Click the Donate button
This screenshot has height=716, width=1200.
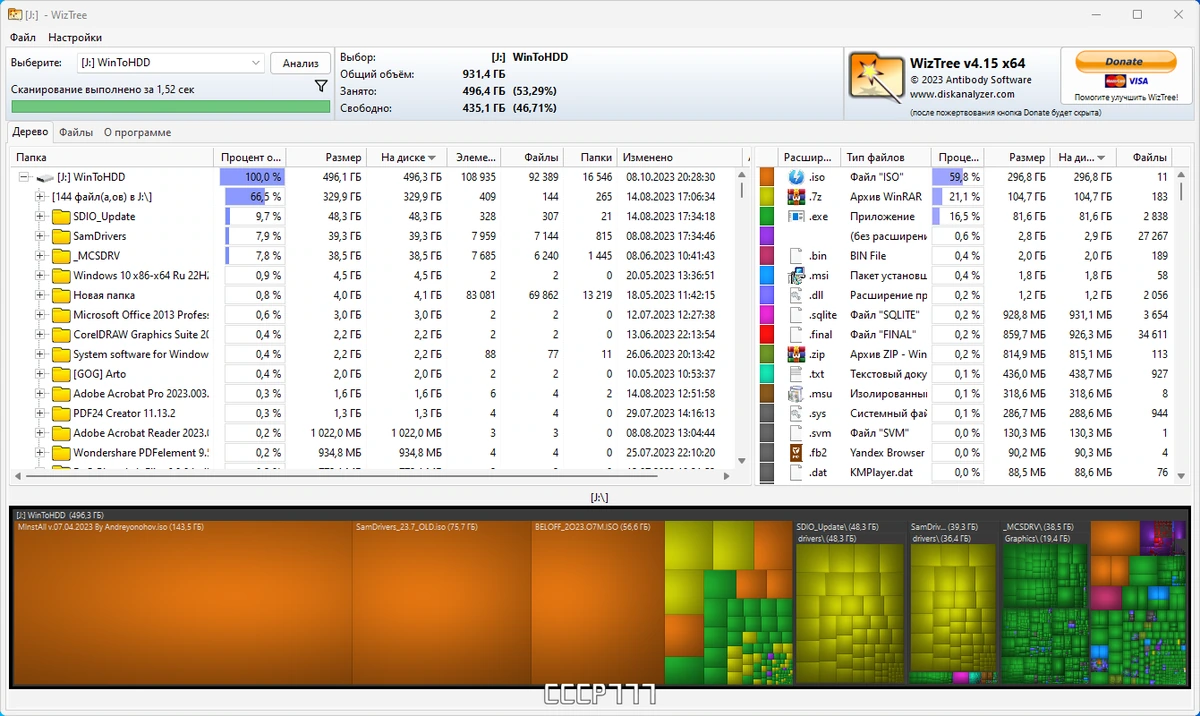1125,62
